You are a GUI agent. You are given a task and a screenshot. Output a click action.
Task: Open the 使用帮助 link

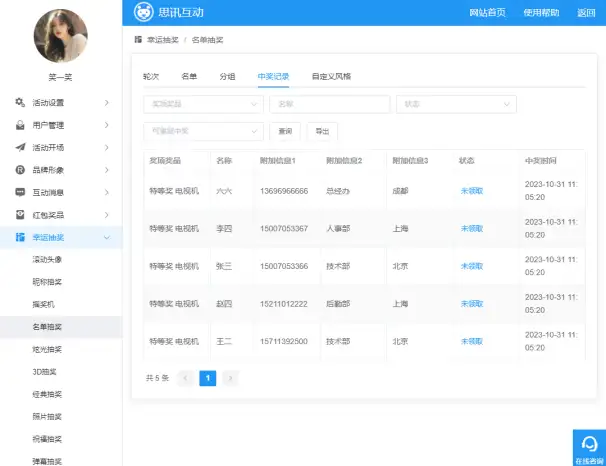click(541, 13)
